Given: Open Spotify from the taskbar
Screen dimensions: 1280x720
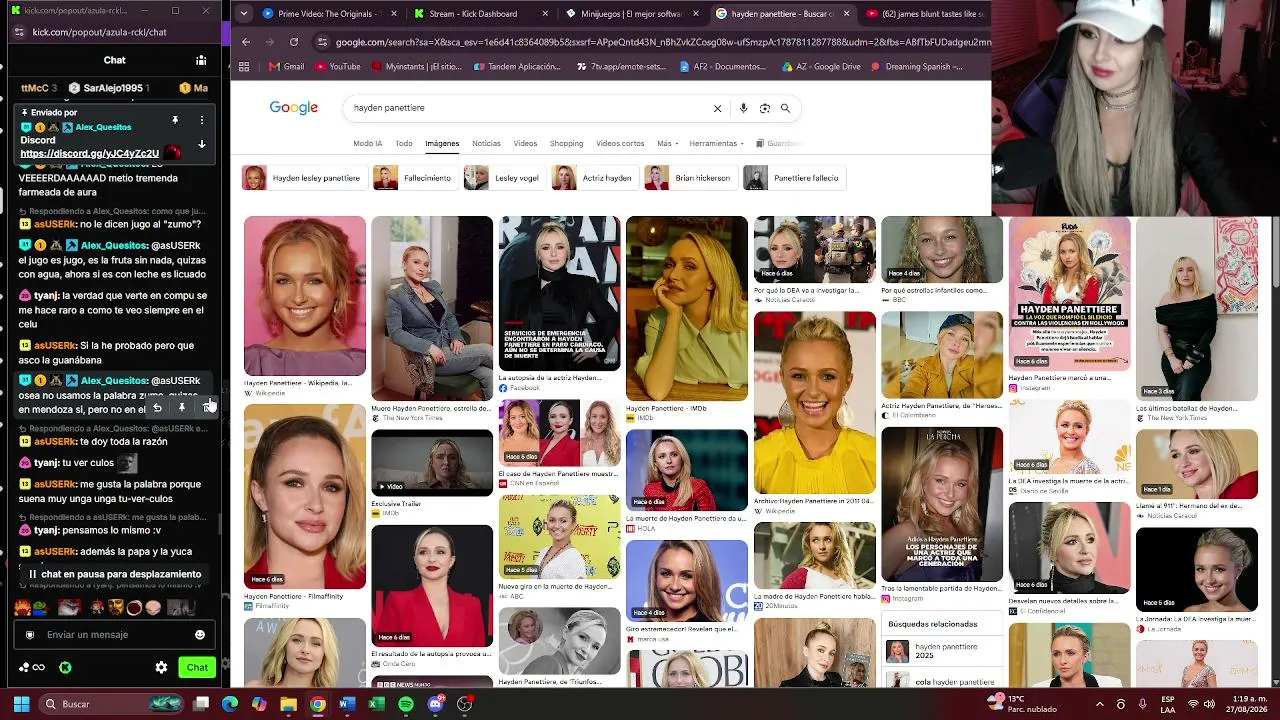Looking at the screenshot, I should [x=405, y=704].
